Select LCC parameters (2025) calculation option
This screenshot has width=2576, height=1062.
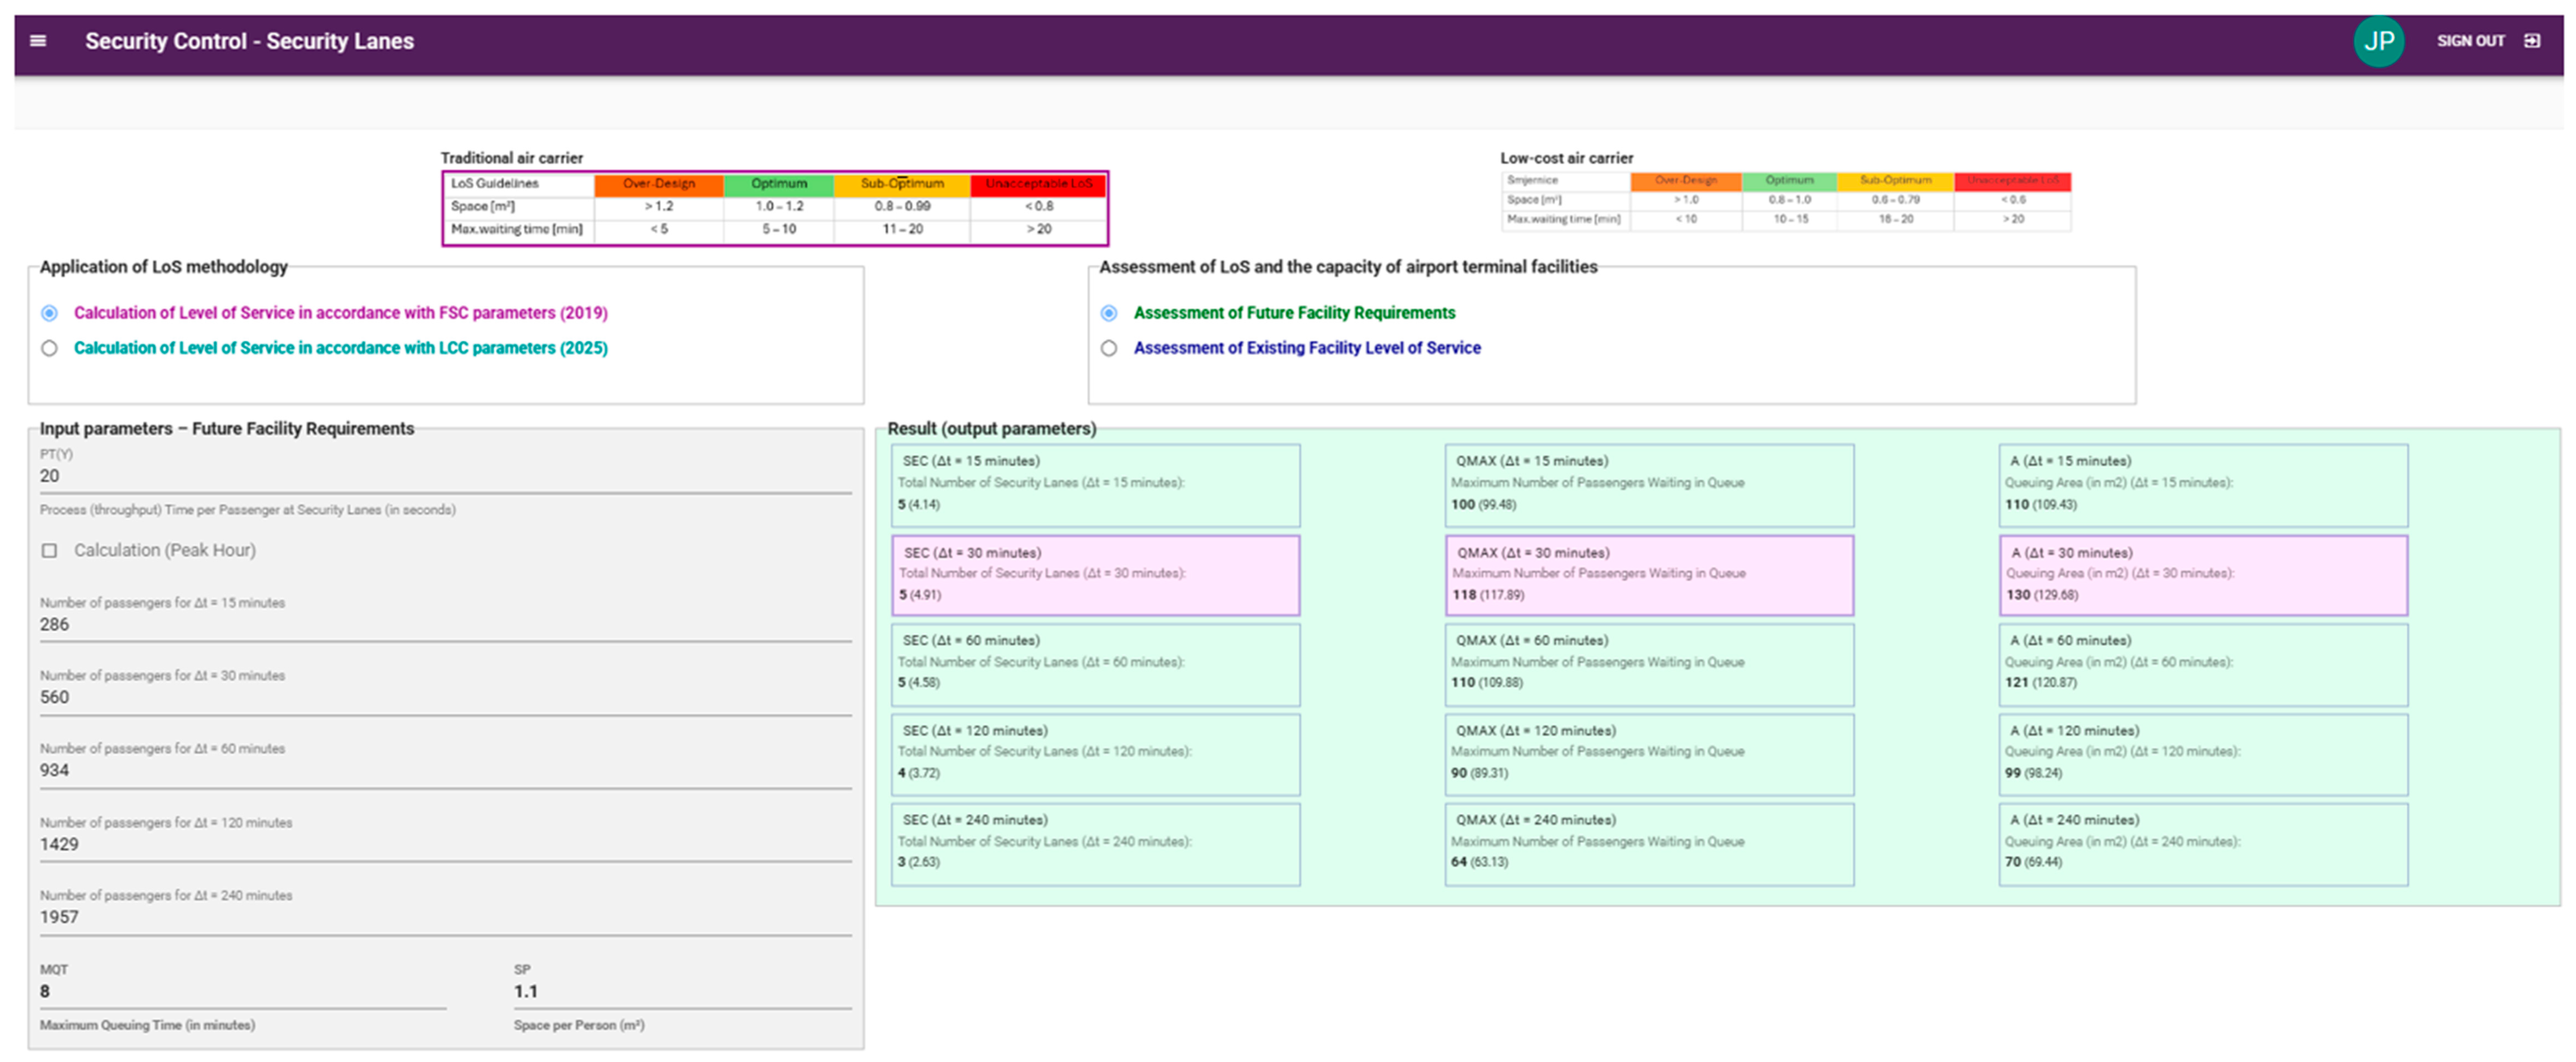[x=49, y=348]
